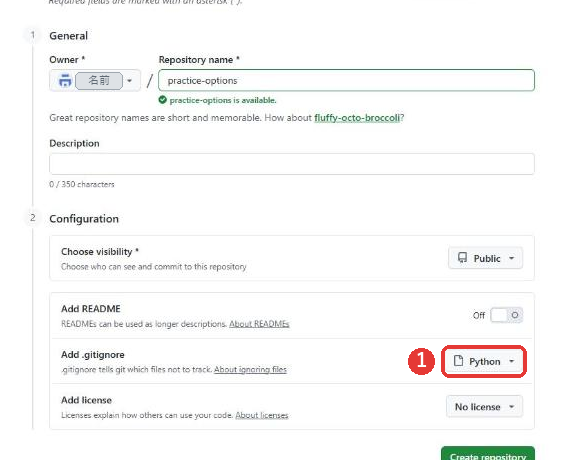The image size is (580, 460).
Task: Click the 'Add .gitignore' label
Action: coord(92,355)
